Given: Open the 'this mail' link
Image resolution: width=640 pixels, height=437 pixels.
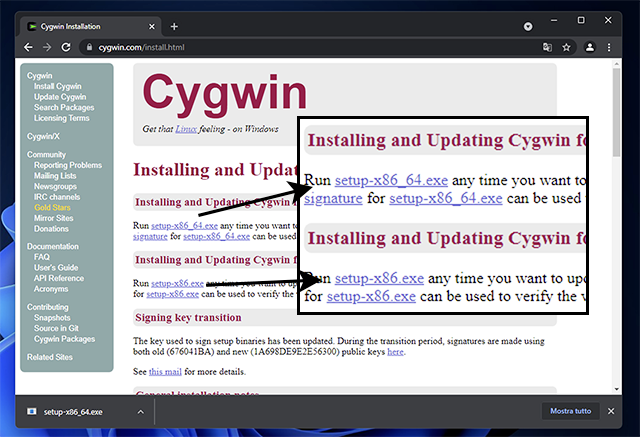Looking at the screenshot, I should [166, 371].
